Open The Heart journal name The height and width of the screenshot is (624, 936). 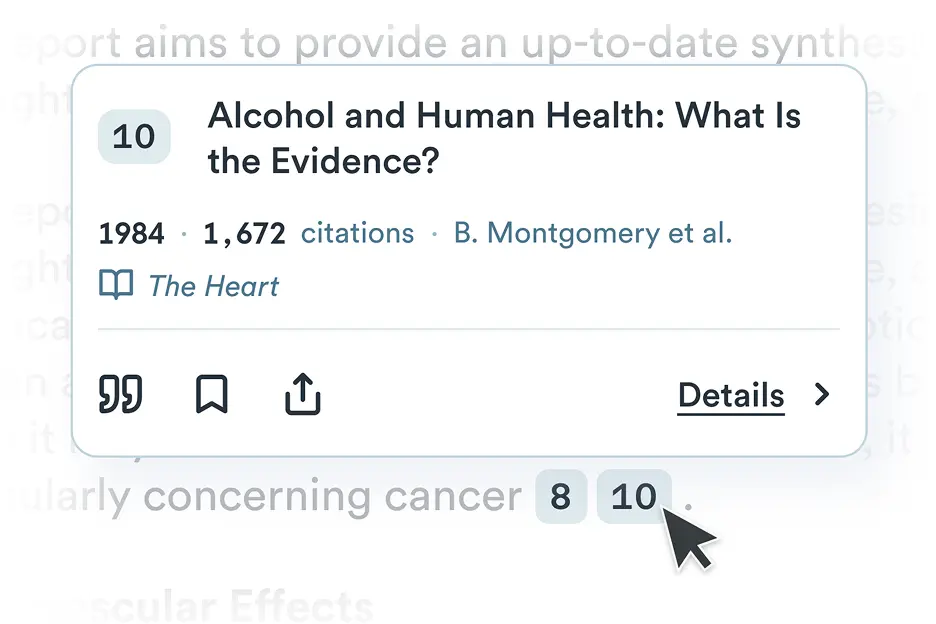click(x=213, y=286)
